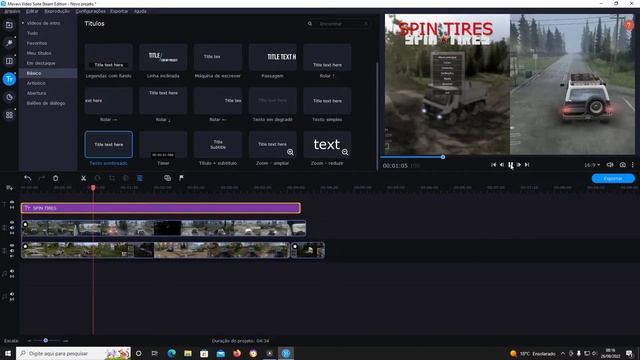Select the purple SPIN TIRES title clip

coord(161,208)
